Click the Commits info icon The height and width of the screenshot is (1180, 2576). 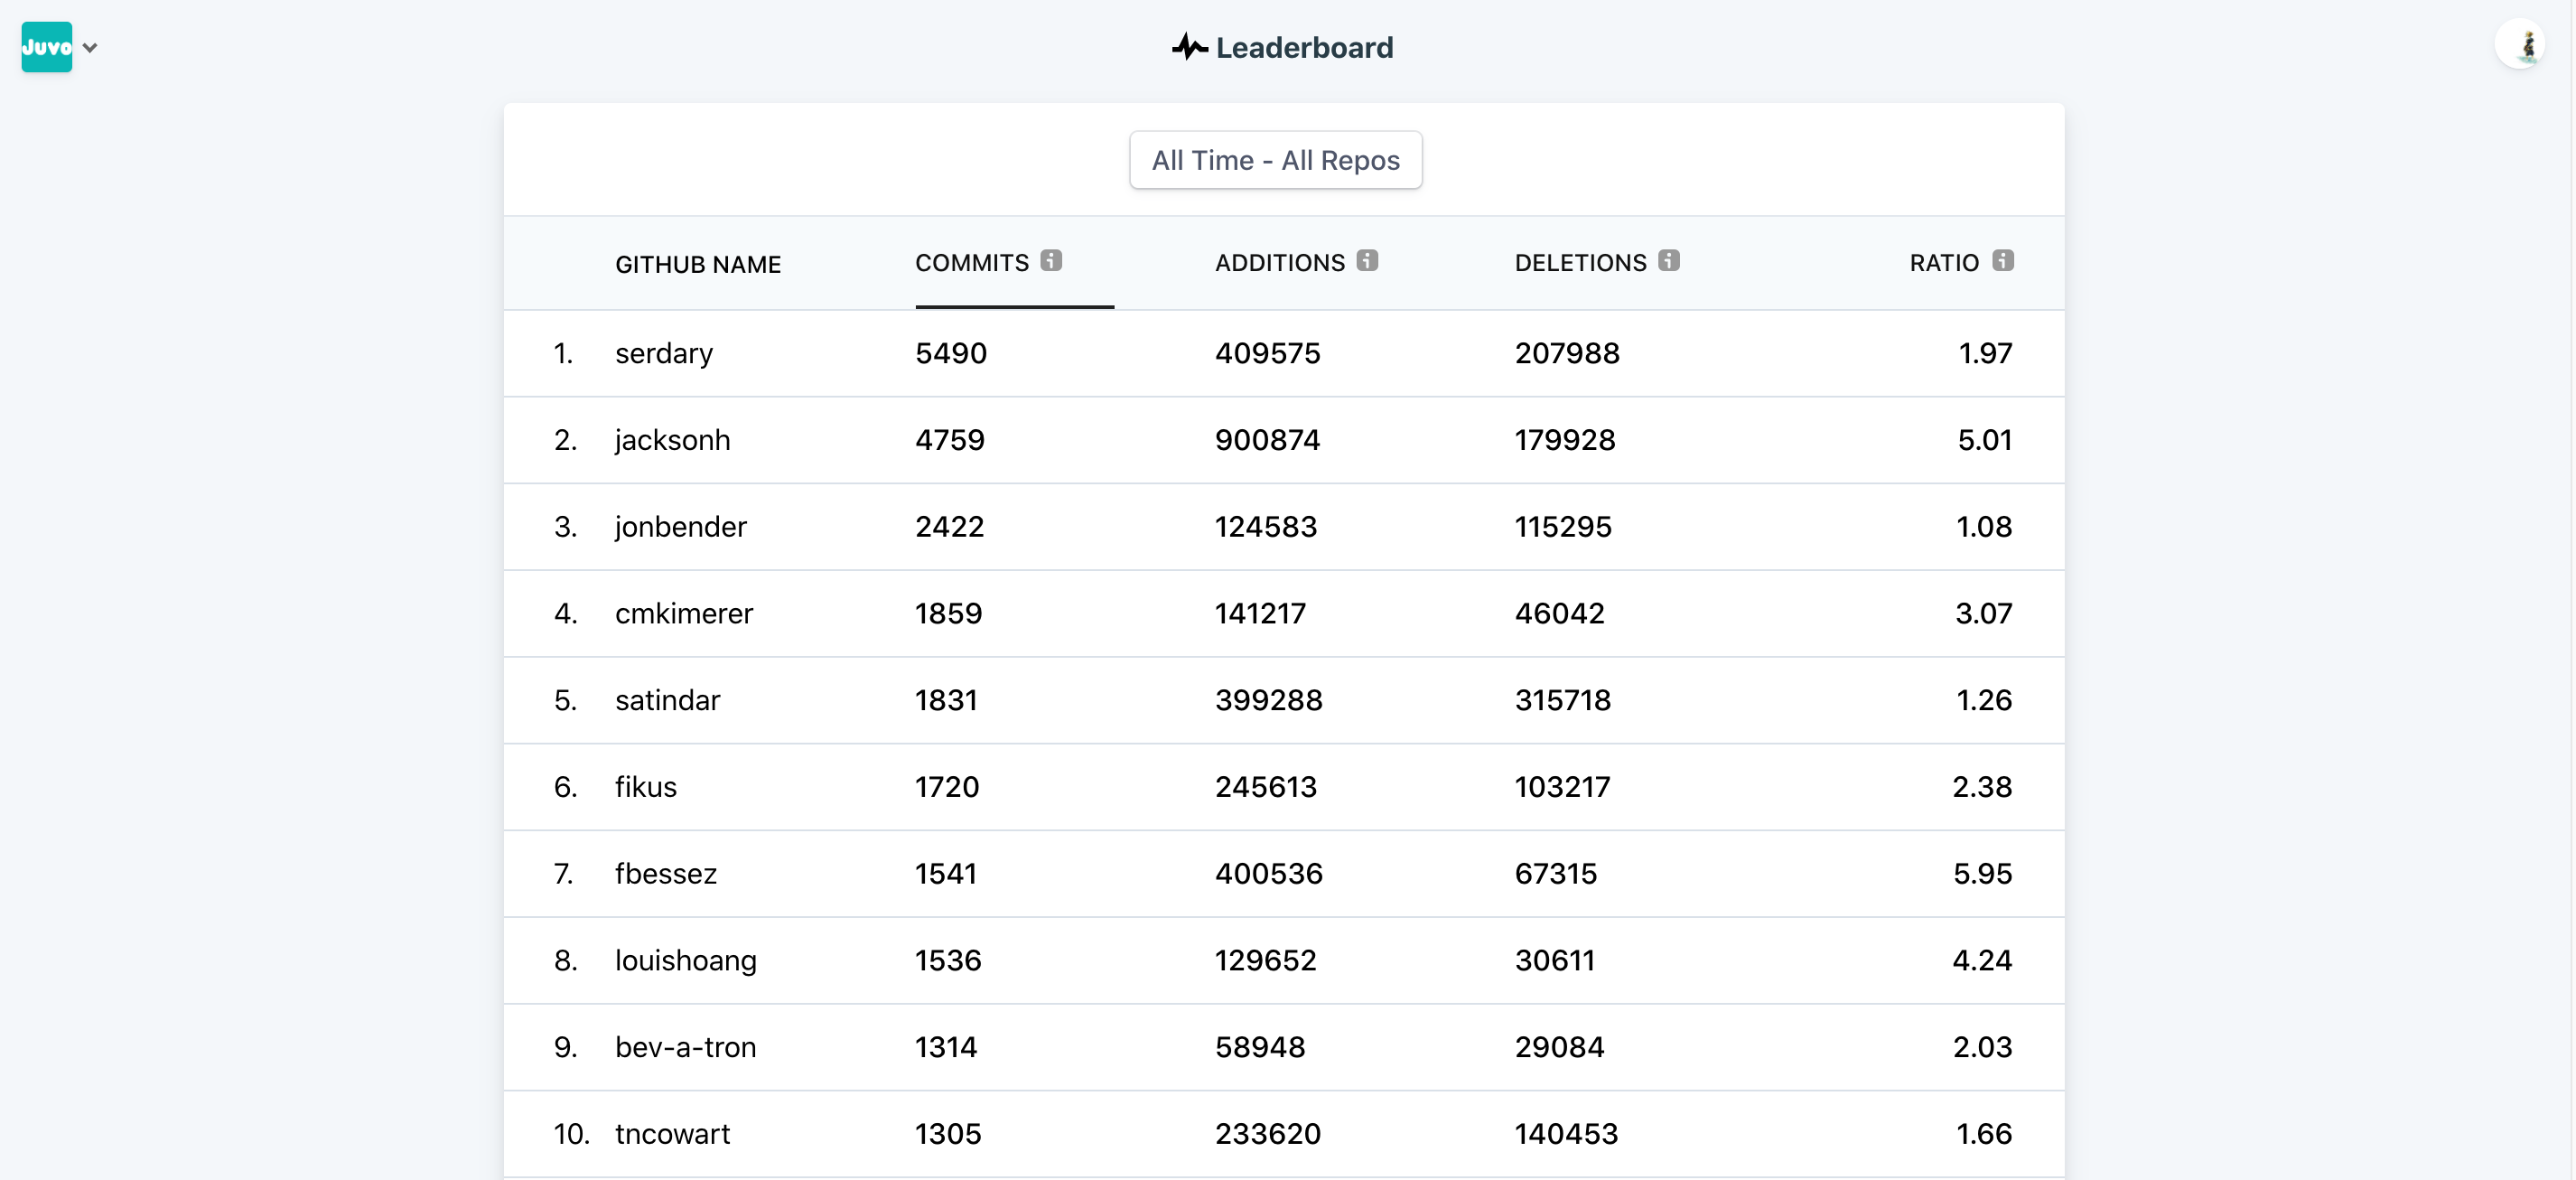click(1051, 260)
